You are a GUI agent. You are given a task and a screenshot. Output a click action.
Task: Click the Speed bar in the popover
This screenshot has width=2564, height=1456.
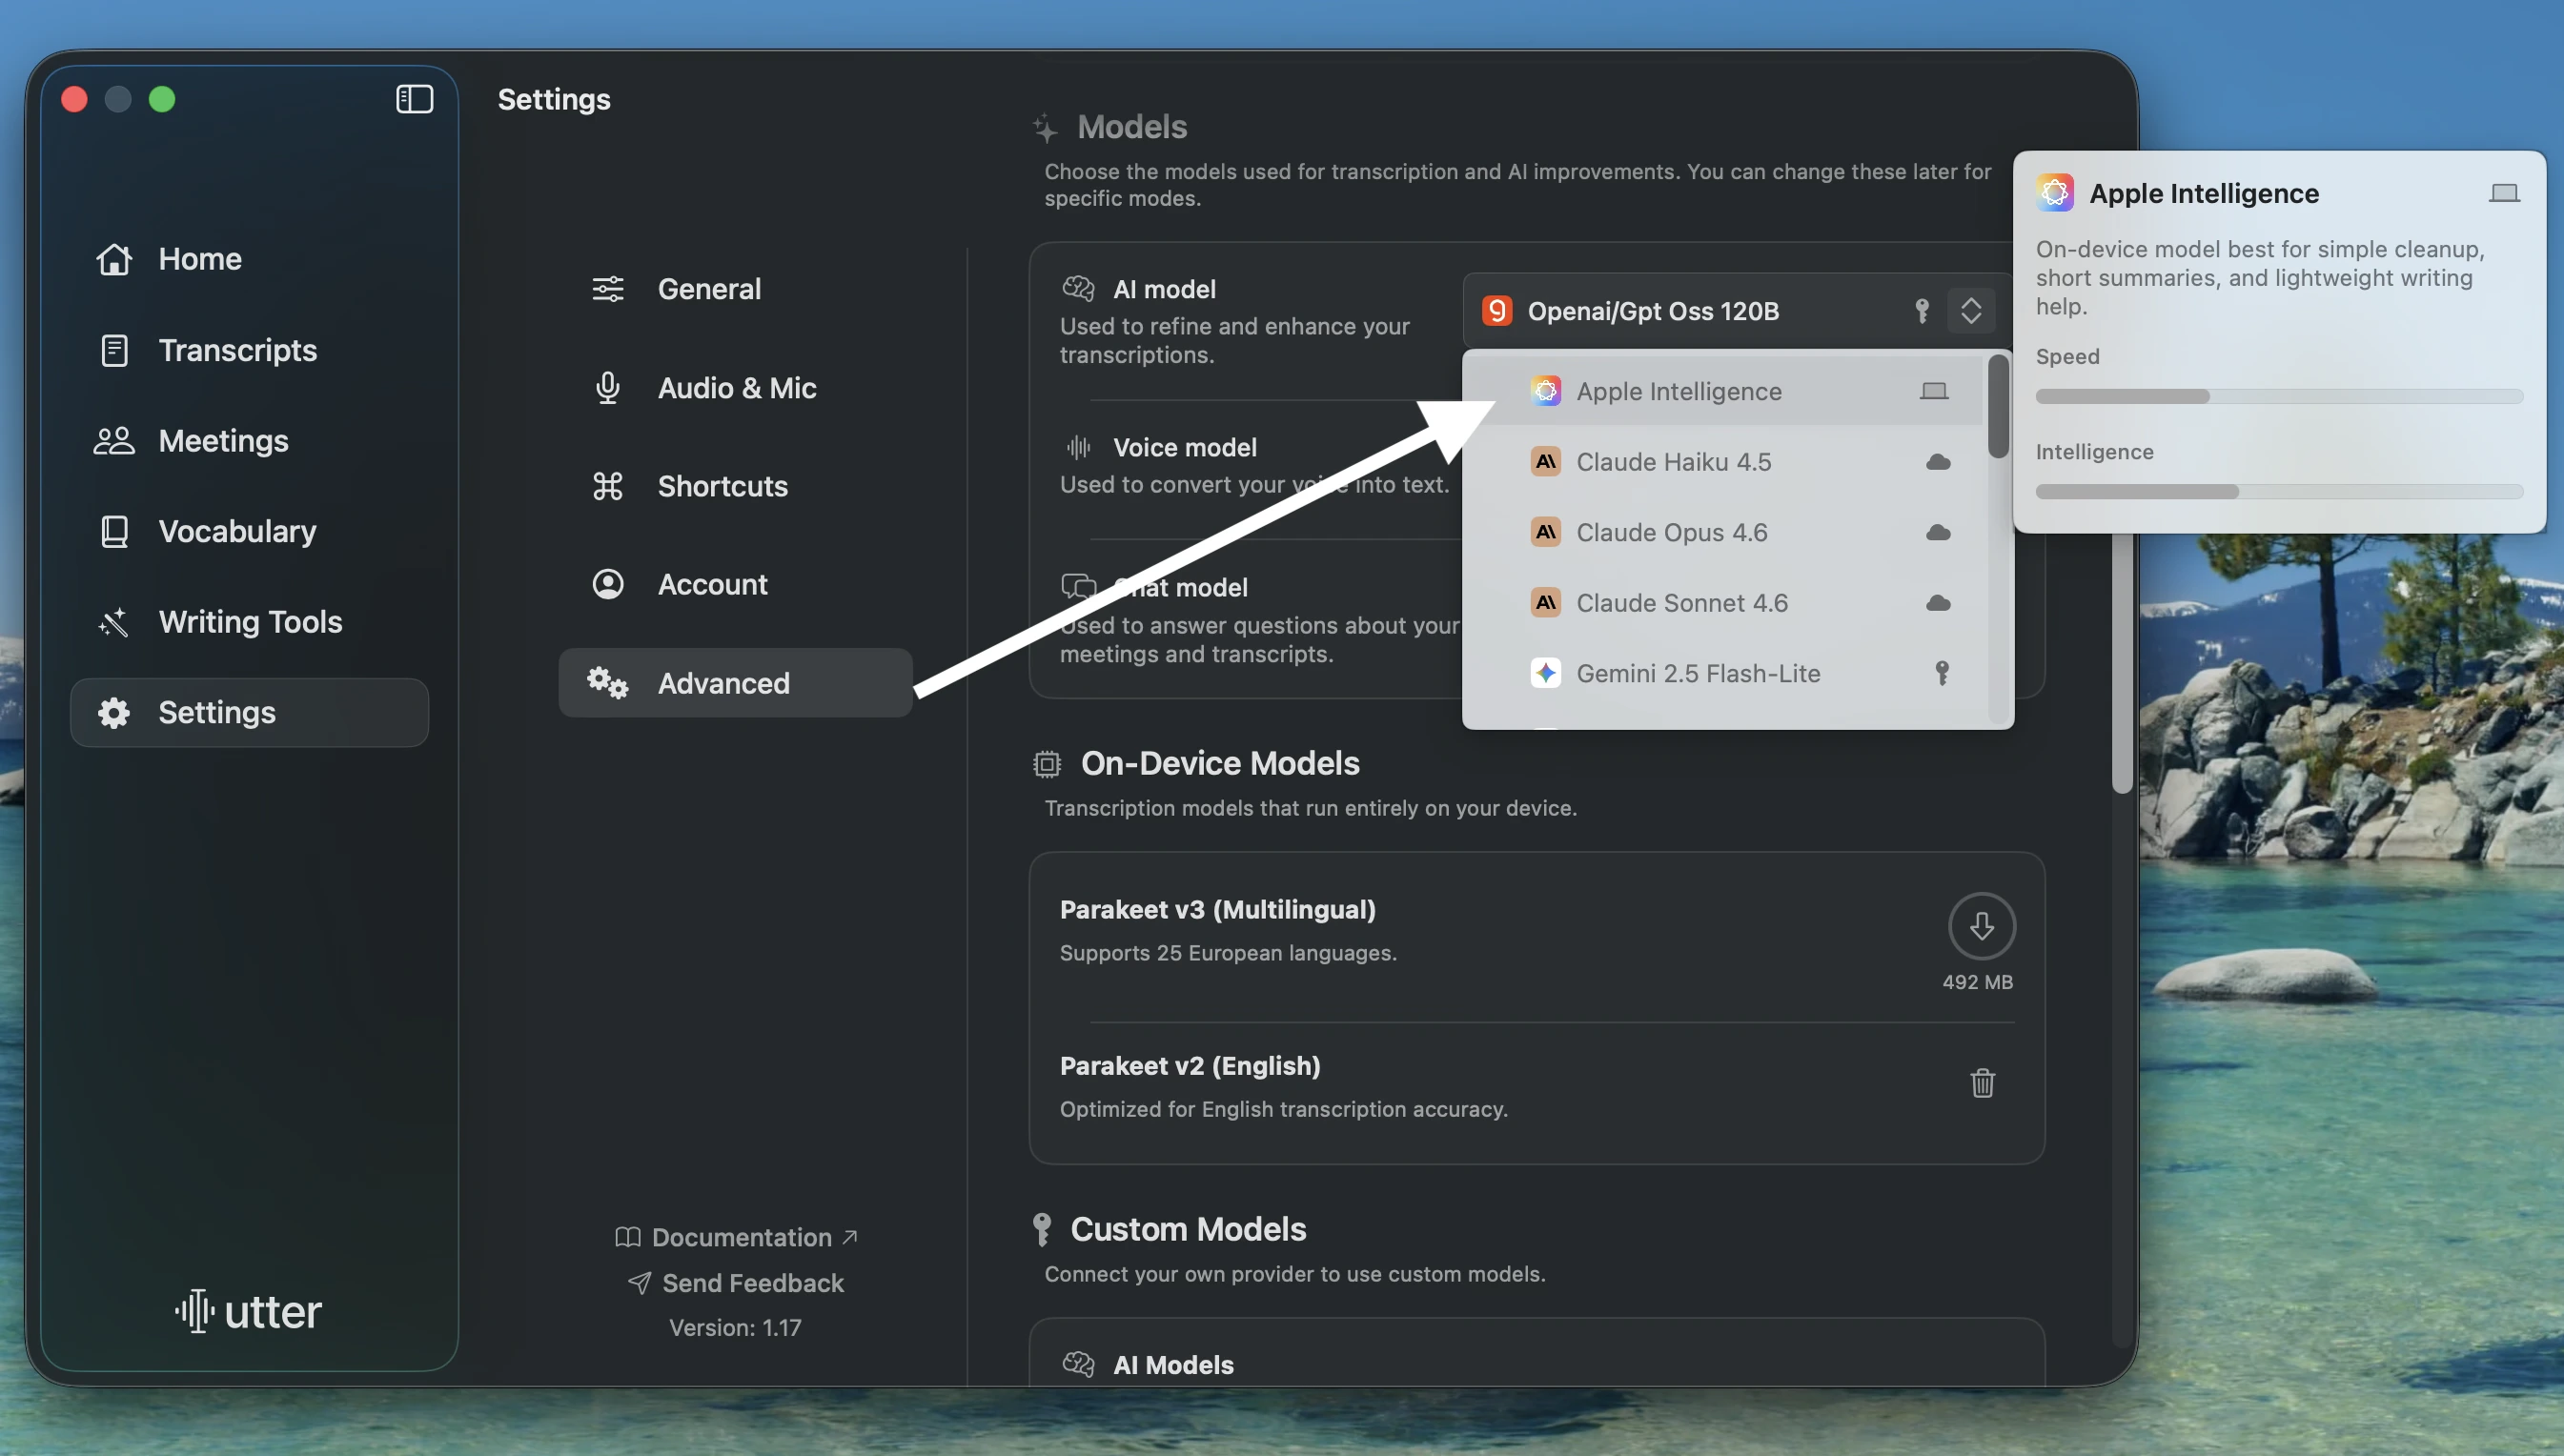pyautogui.click(x=2279, y=397)
